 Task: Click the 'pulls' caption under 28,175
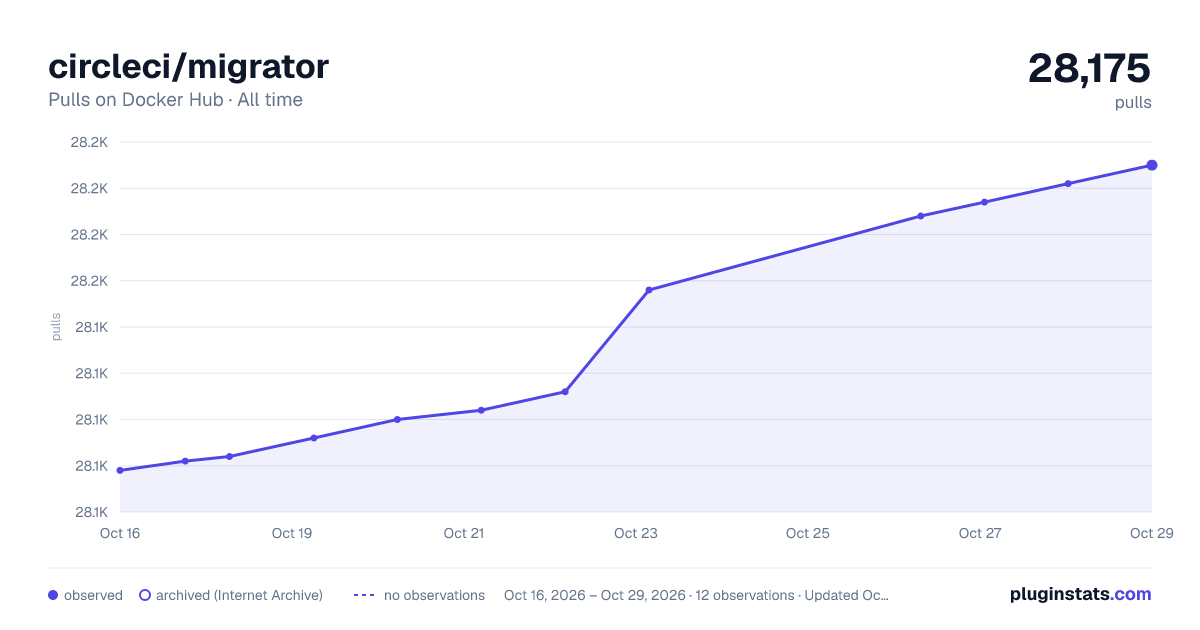1133,102
